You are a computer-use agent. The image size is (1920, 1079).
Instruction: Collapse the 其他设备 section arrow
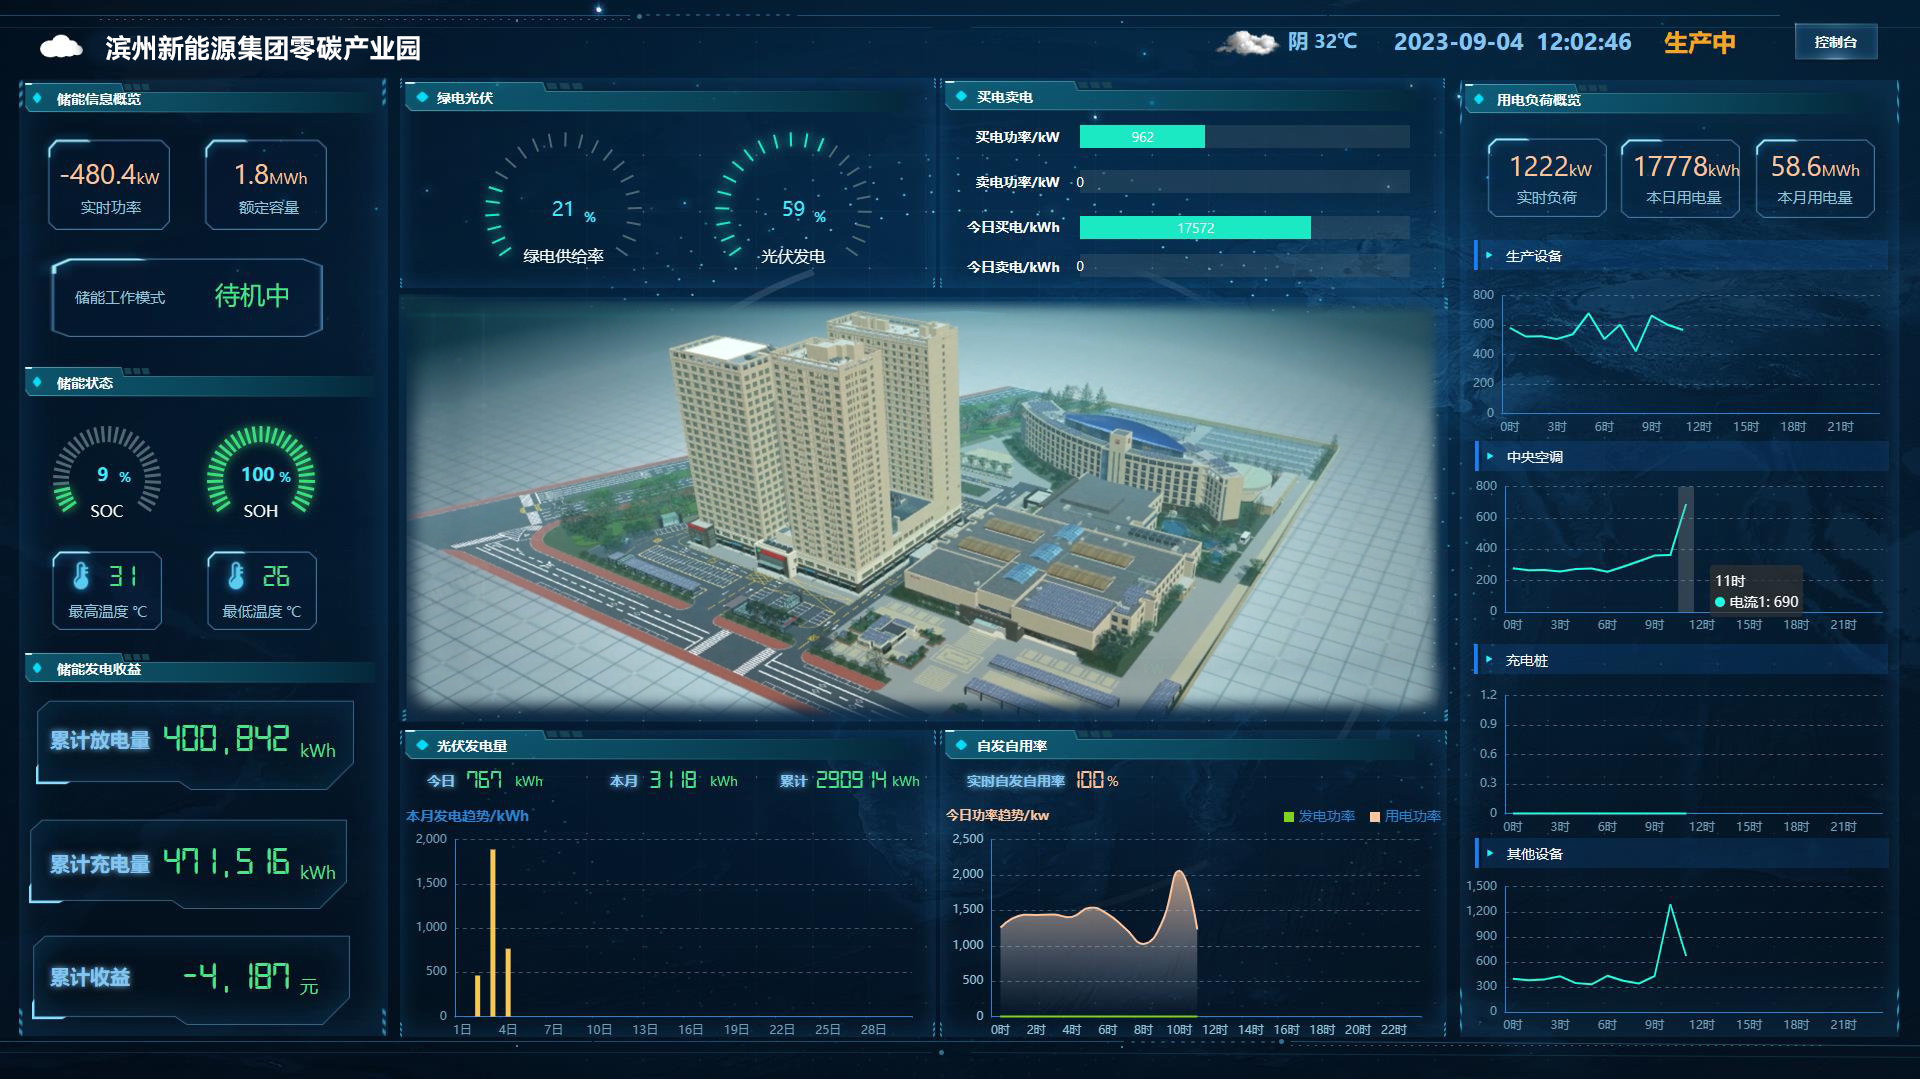pos(1489,854)
